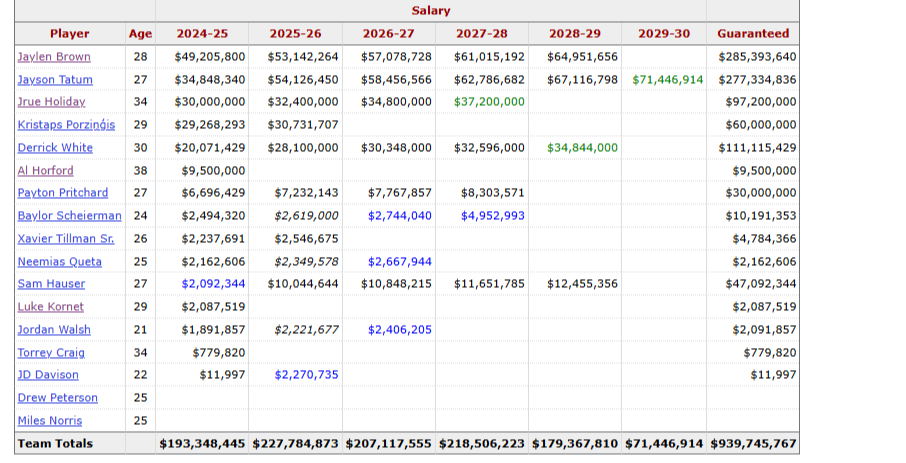Click the 2027-28 column header
906x463 pixels.
[482, 34]
